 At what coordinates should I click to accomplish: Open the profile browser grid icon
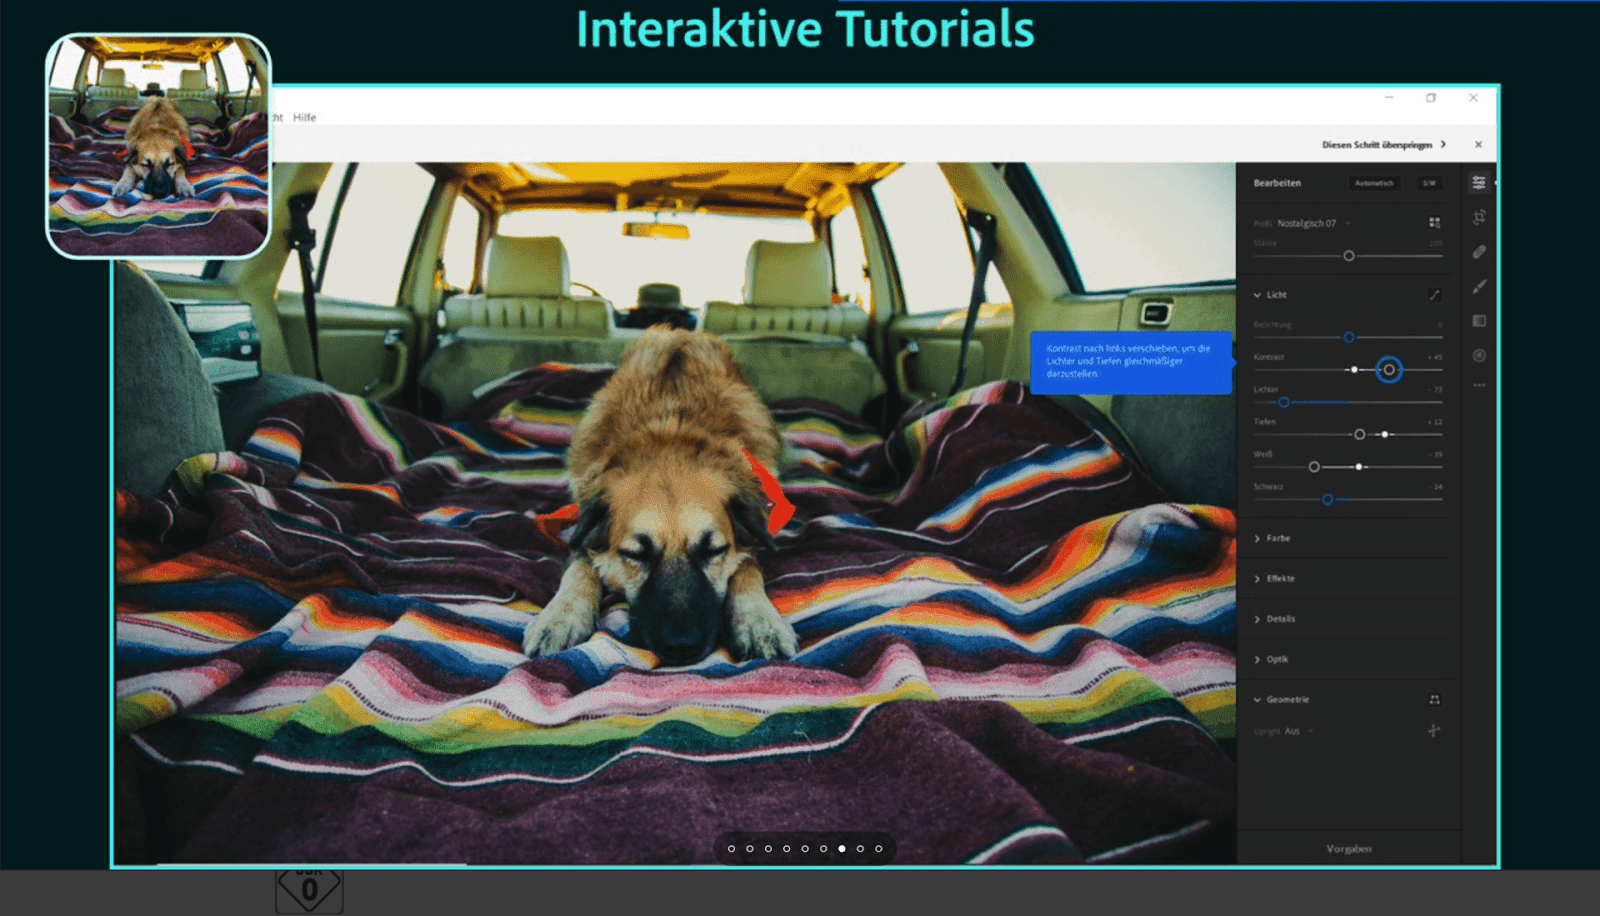point(1435,223)
